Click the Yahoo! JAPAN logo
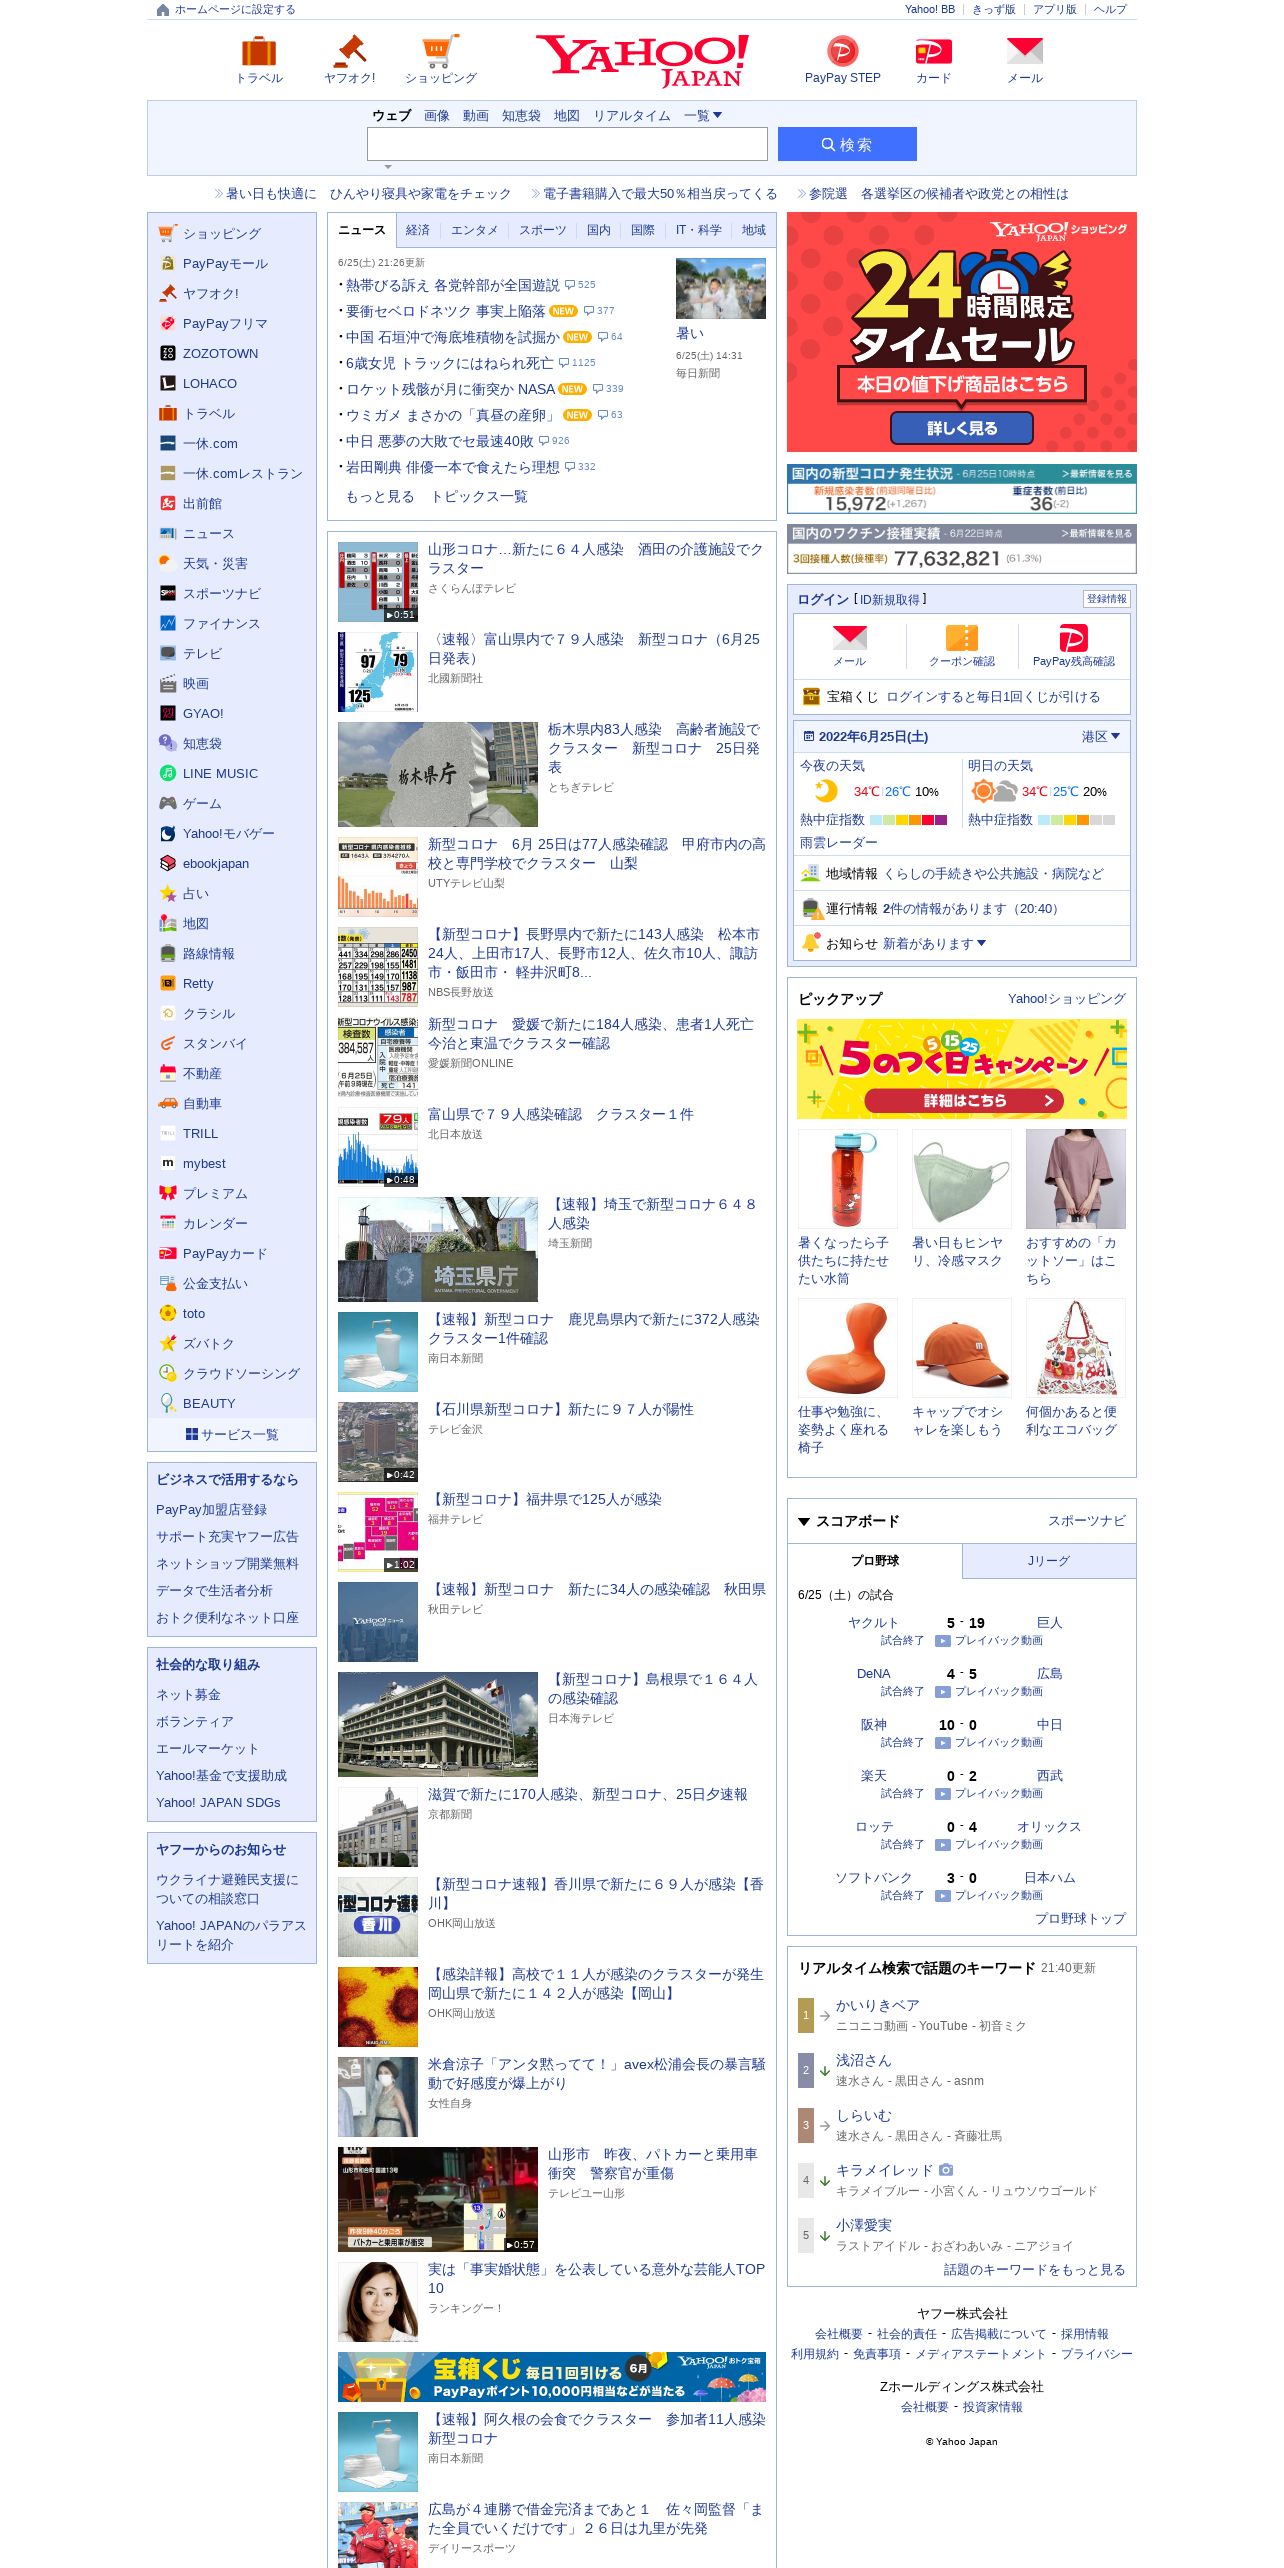 pos(642,61)
